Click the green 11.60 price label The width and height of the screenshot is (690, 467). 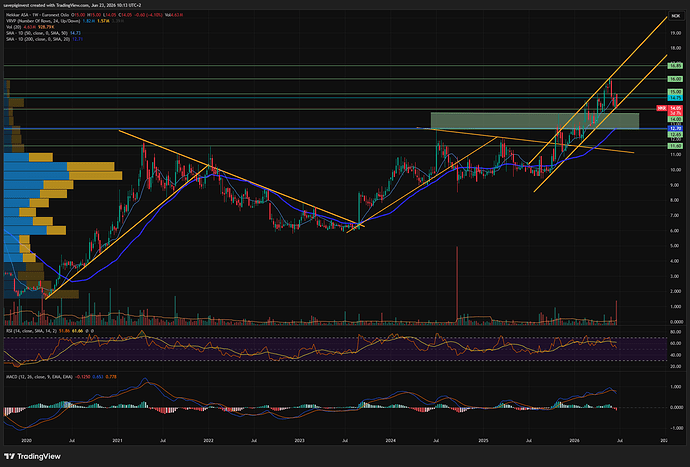click(x=675, y=145)
